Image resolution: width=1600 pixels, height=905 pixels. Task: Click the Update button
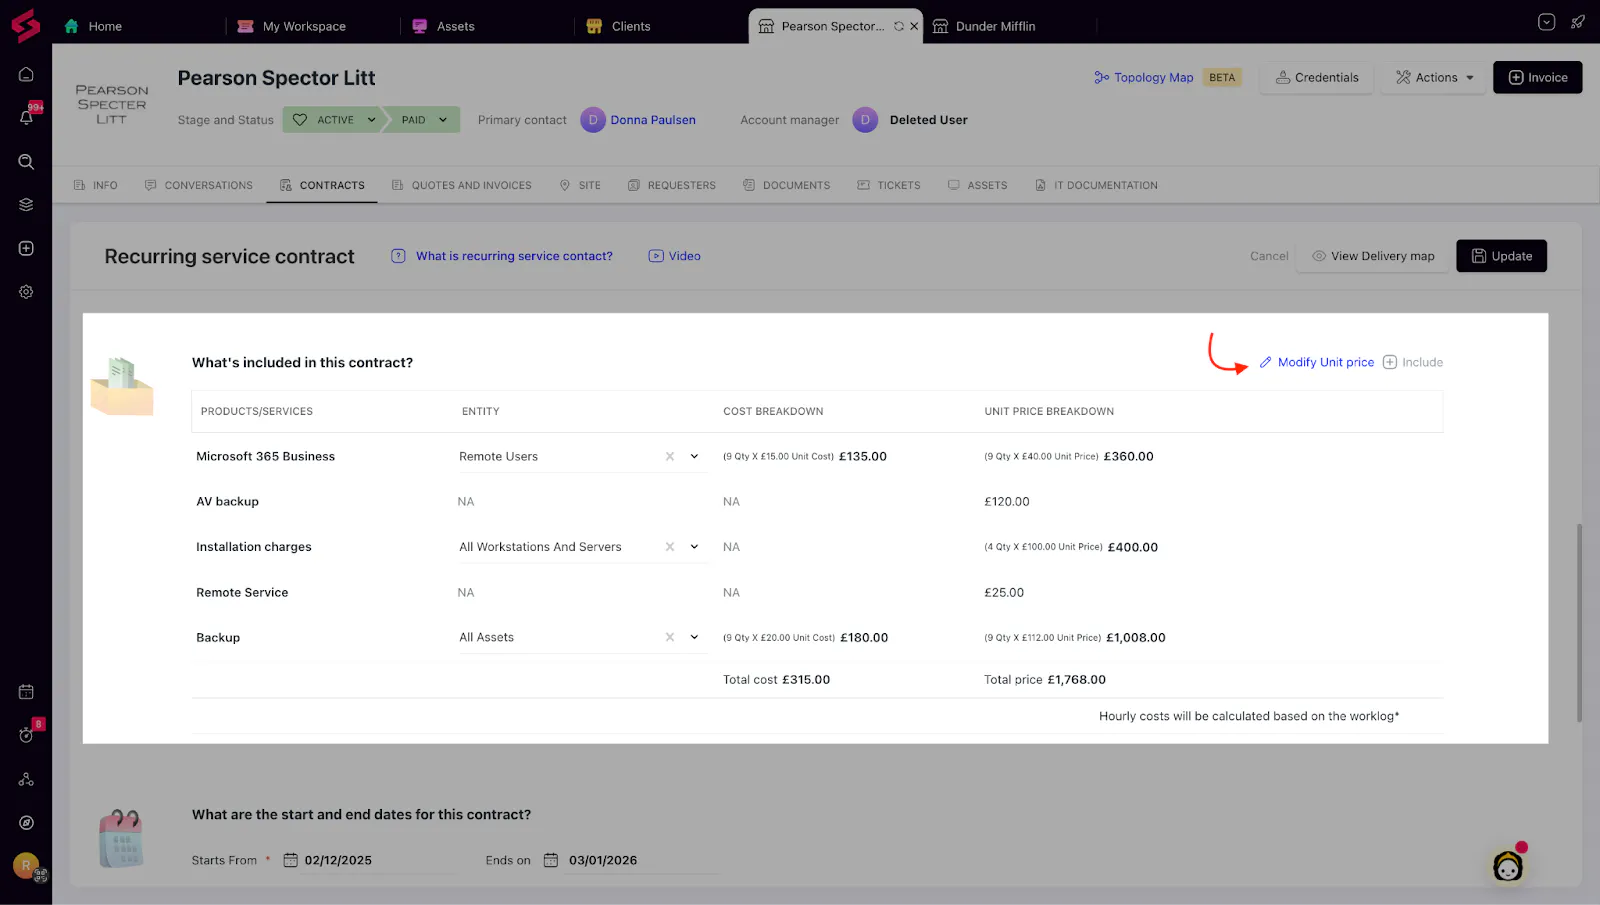point(1501,256)
